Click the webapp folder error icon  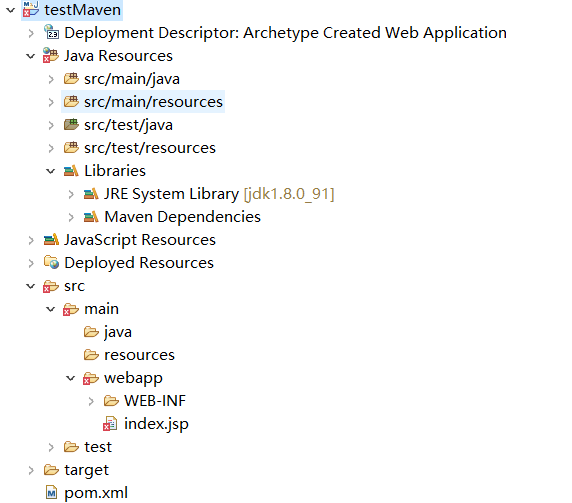pos(90,378)
